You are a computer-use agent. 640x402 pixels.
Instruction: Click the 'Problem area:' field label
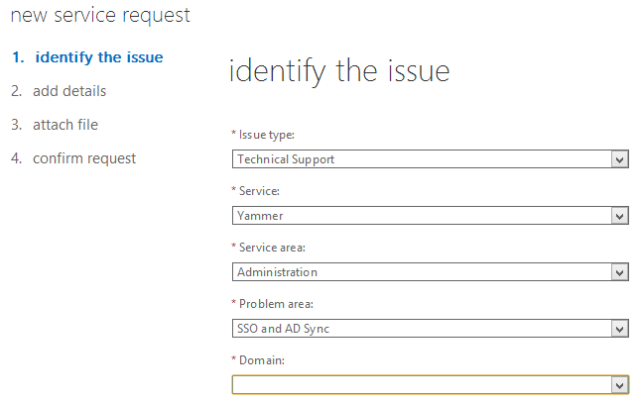(x=273, y=304)
